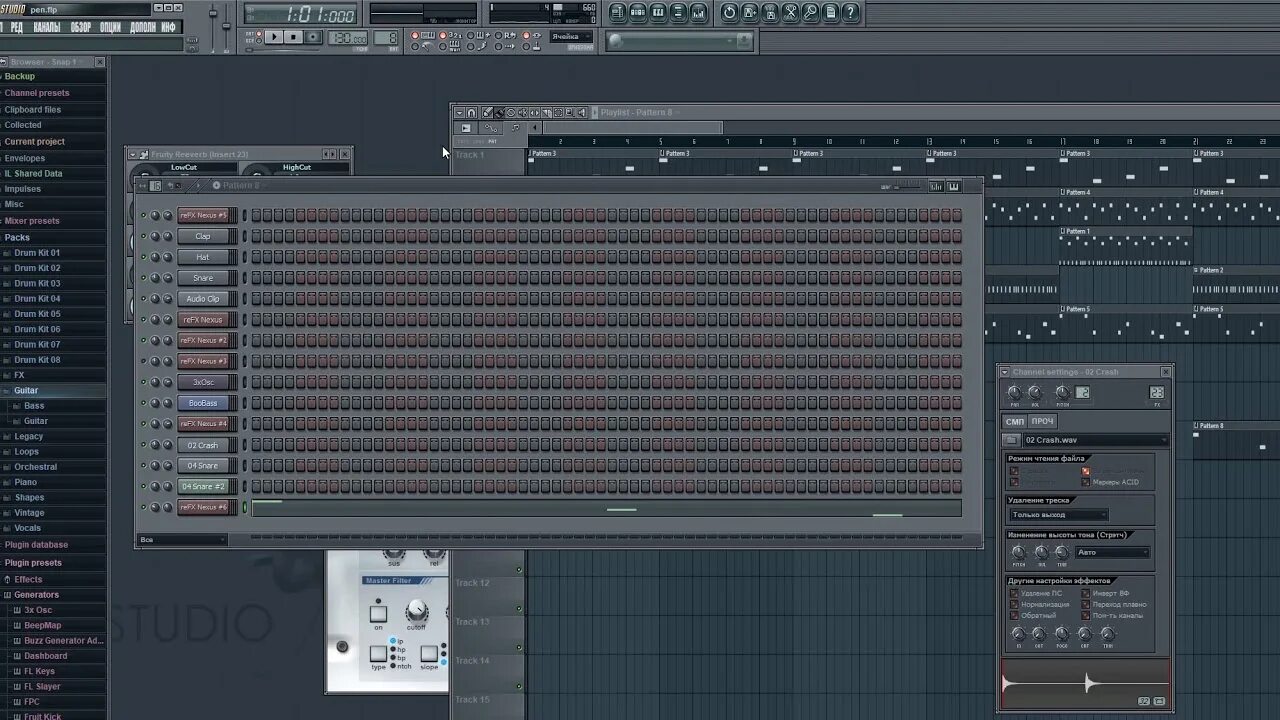Expand the Plugin presets folder in the browser
This screenshot has width=1280, height=720.
click(x=33, y=563)
